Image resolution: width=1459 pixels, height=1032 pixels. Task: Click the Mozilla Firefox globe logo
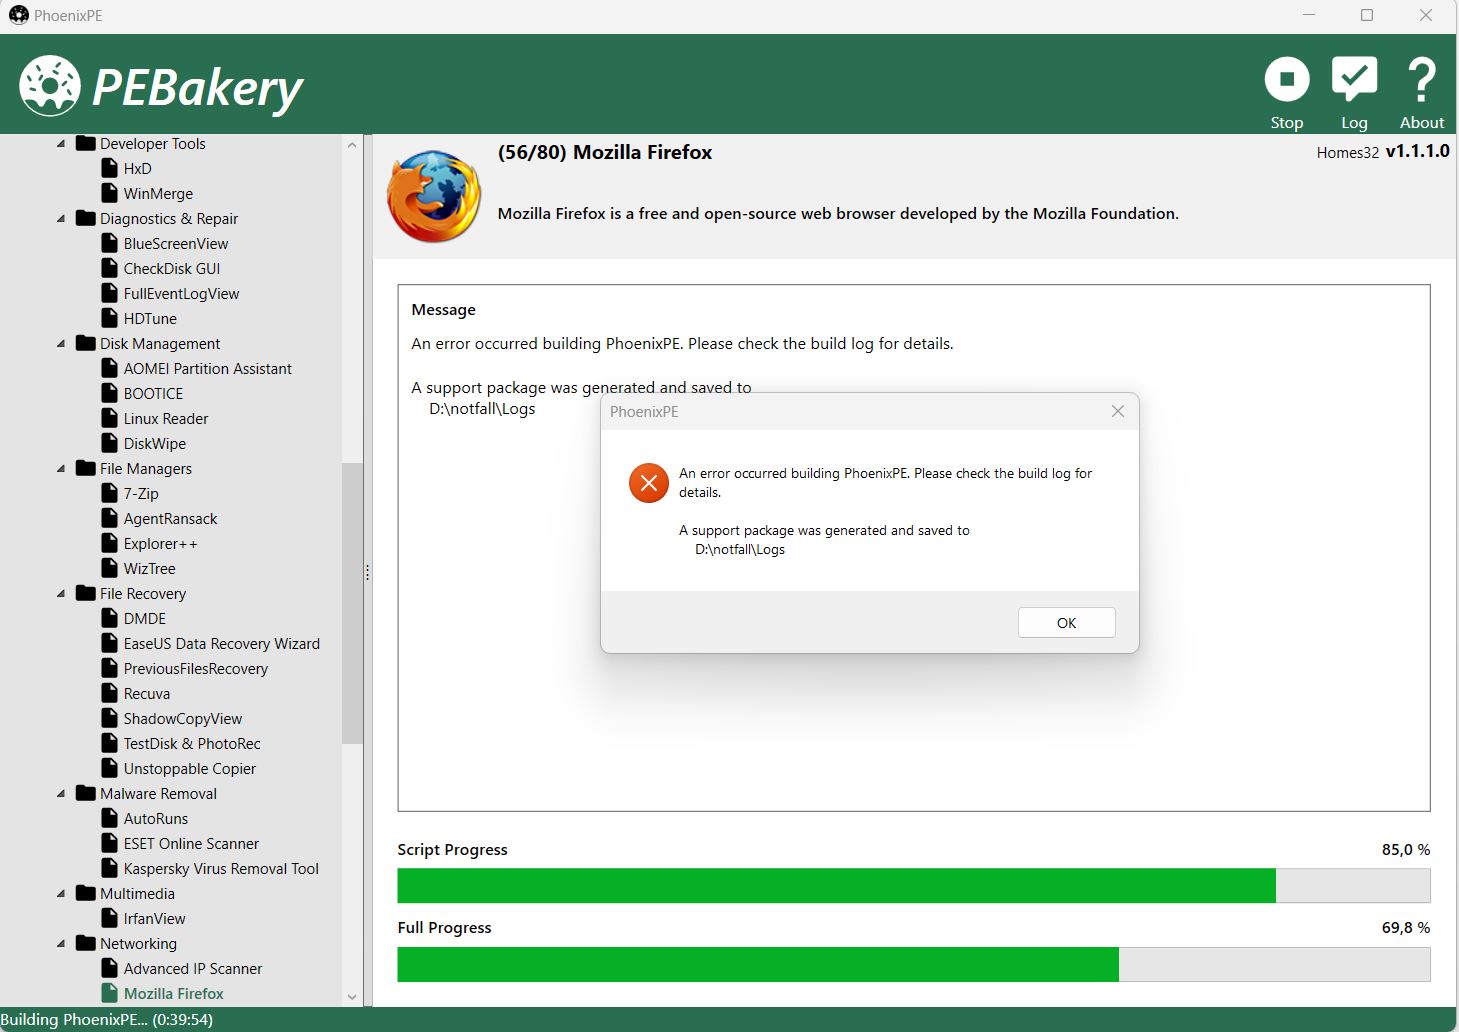pyautogui.click(x=434, y=197)
